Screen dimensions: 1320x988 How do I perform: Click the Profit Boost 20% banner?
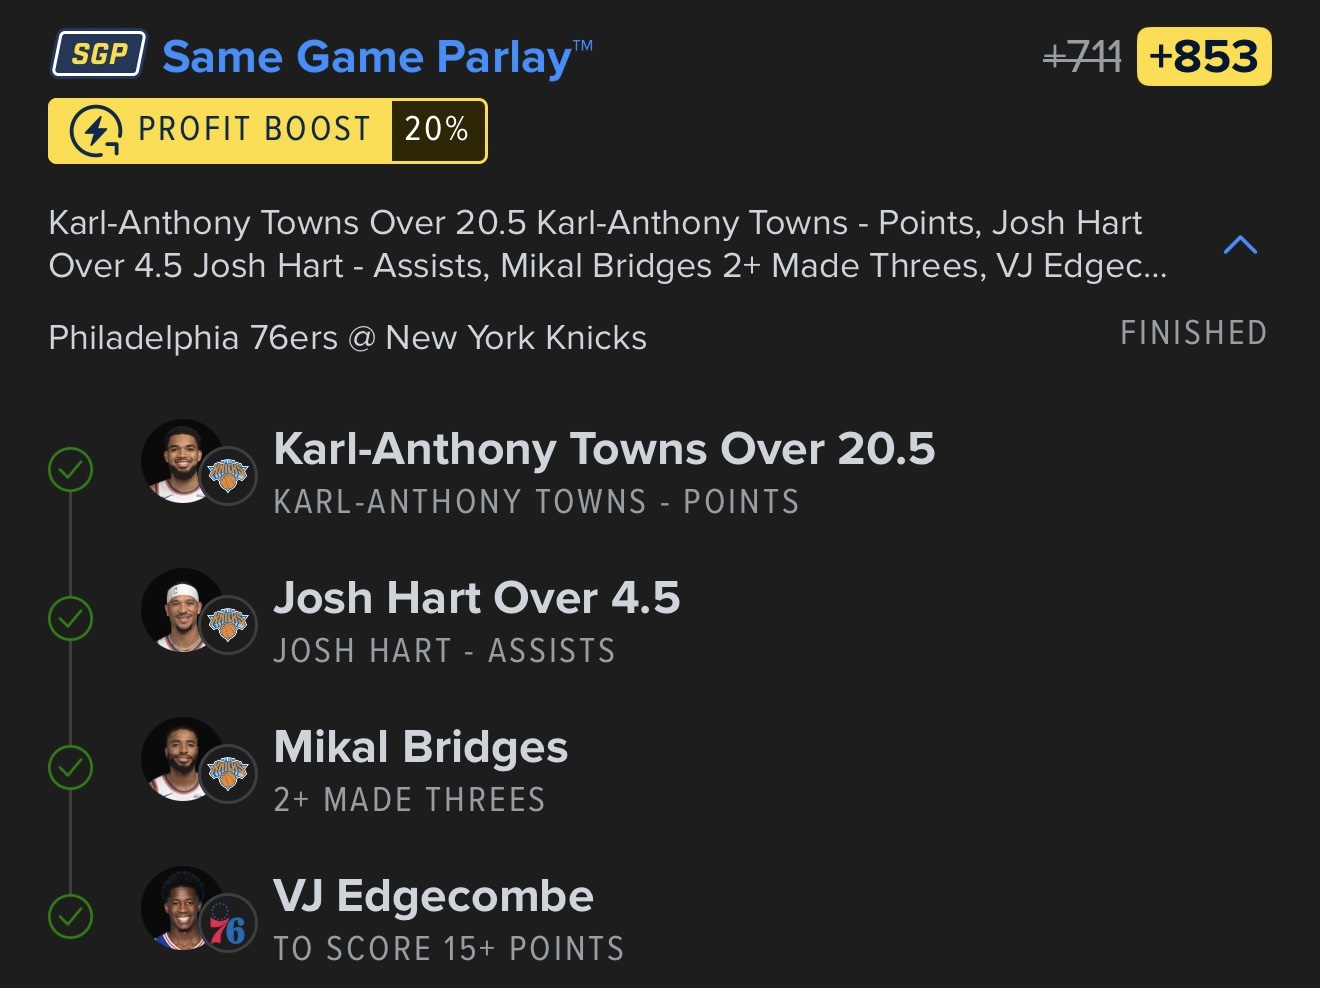(x=267, y=131)
